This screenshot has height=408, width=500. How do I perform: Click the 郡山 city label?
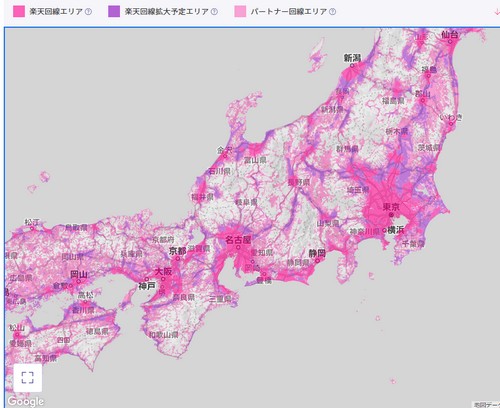pyautogui.click(x=423, y=94)
